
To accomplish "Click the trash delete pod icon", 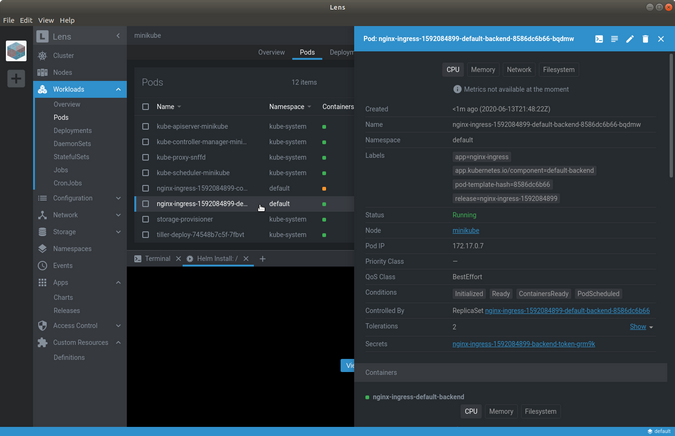I will [645, 39].
